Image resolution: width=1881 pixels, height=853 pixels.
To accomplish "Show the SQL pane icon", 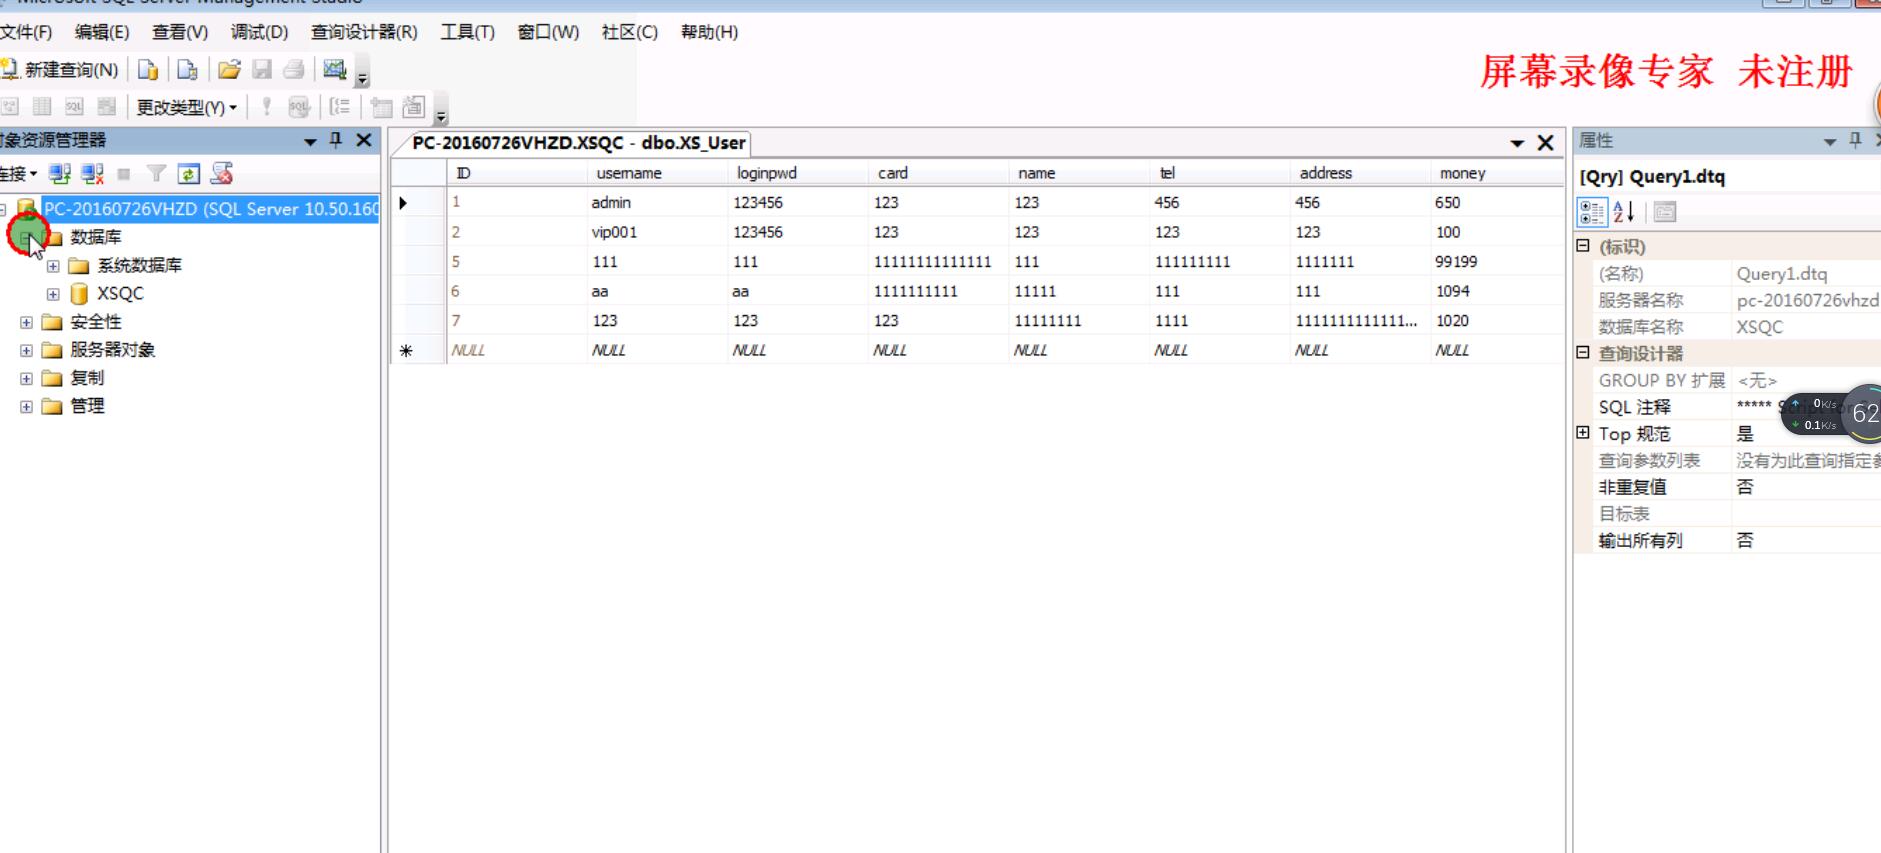I will (74, 107).
